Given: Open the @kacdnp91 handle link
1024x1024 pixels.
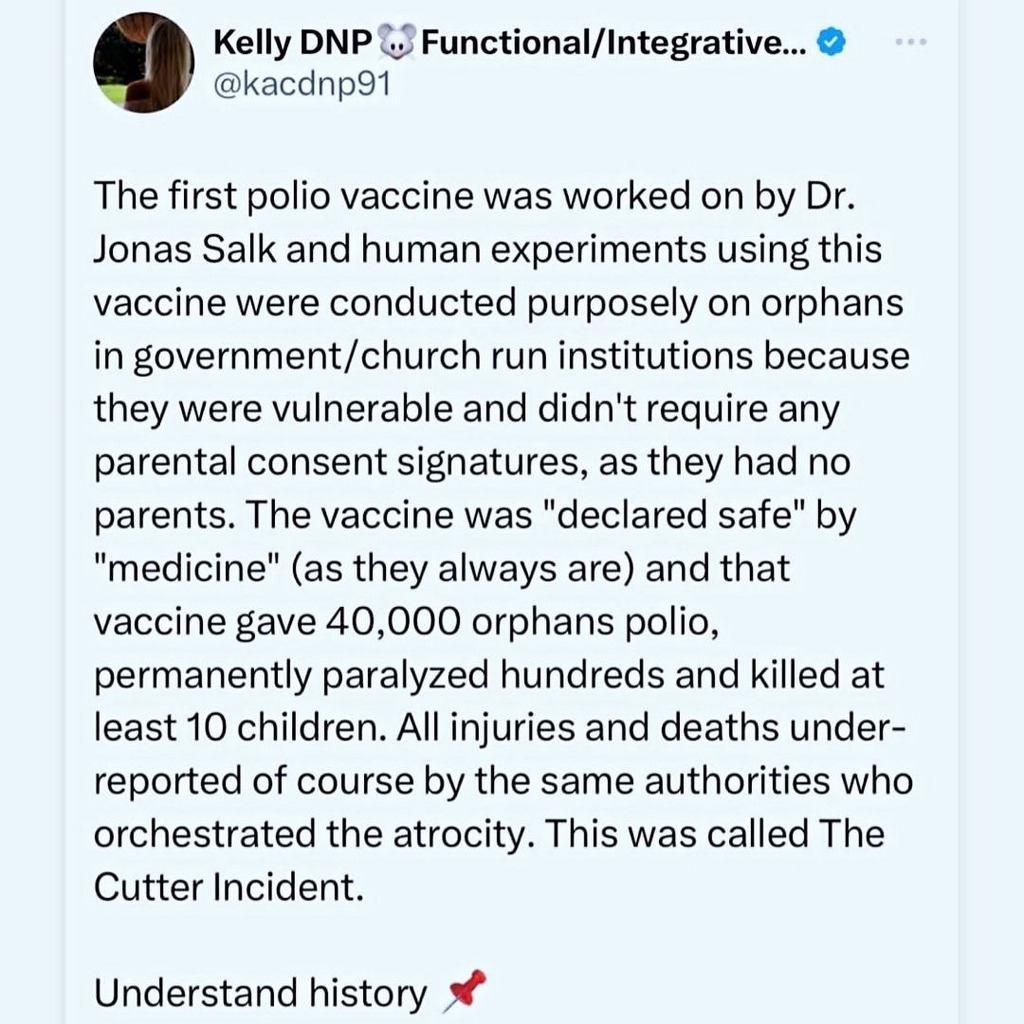Looking at the screenshot, I should (x=302, y=84).
